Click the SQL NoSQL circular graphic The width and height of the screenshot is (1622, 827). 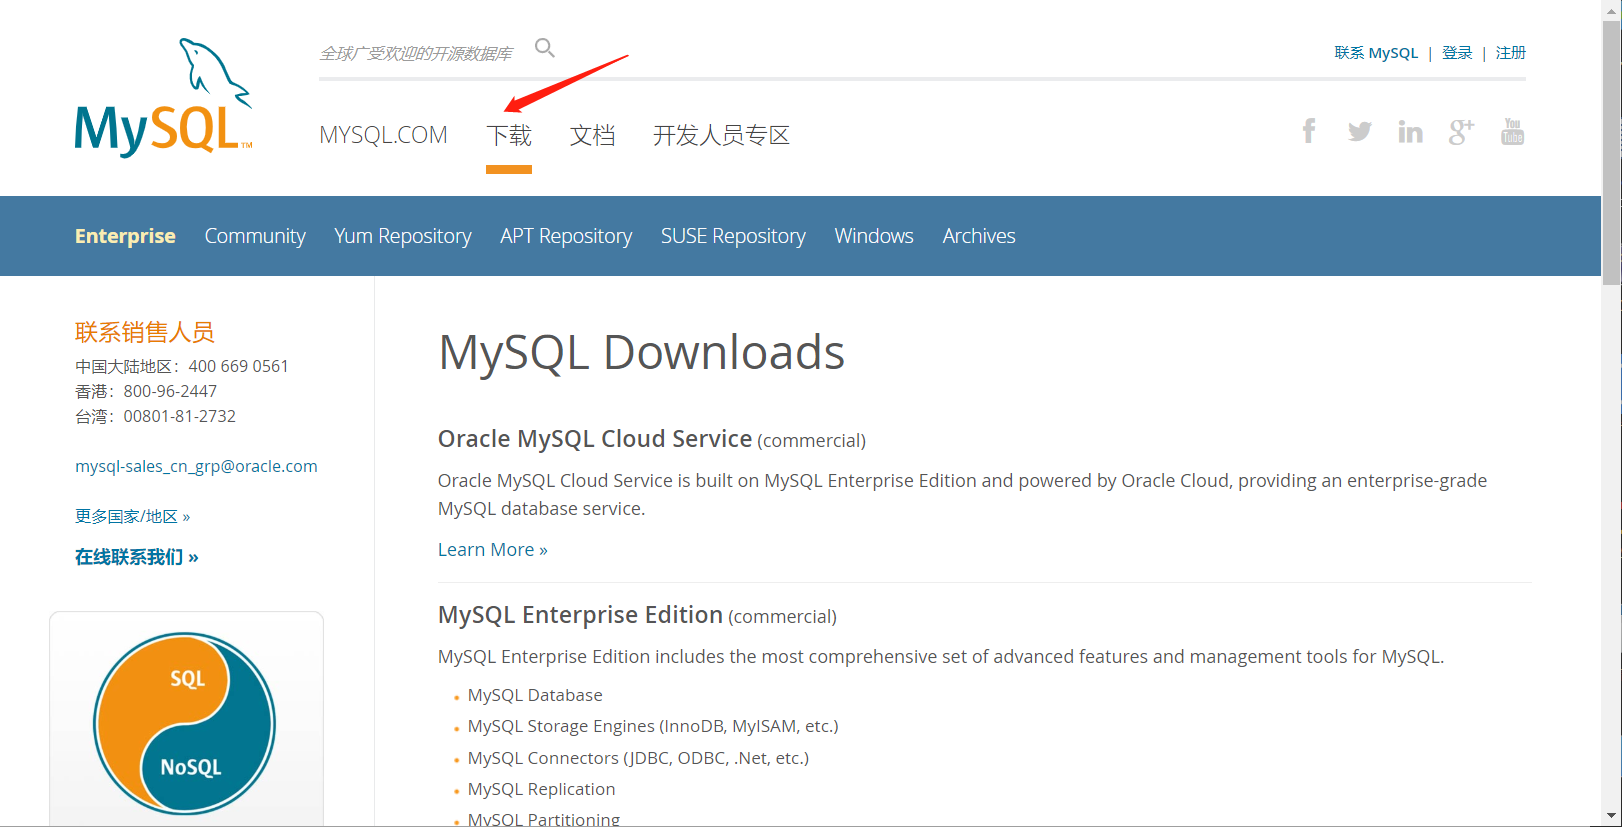point(185,723)
